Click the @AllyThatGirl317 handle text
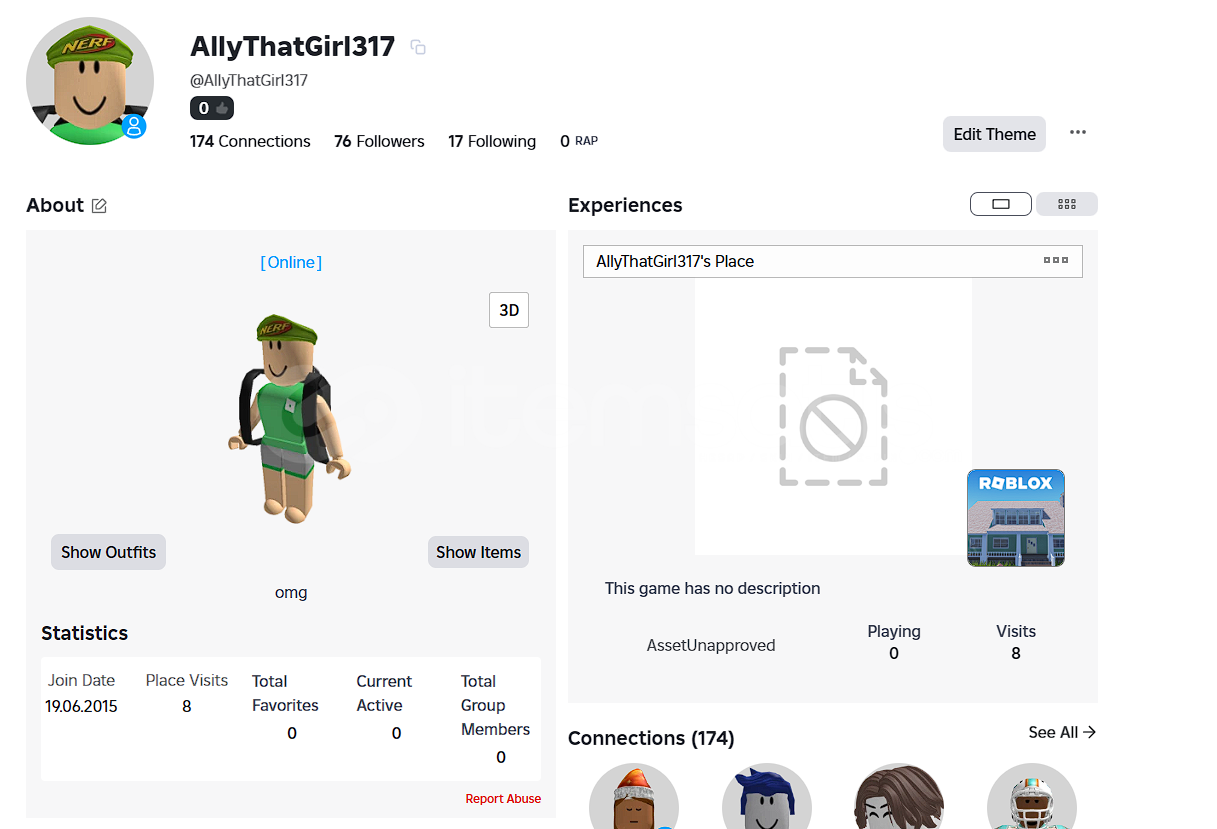 coord(249,81)
